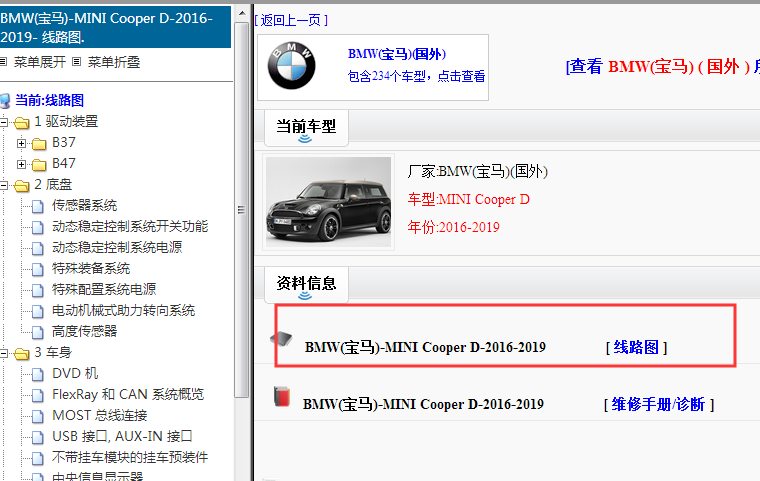Click the 菜单展开 list icon
This screenshot has width=760, height=481.
[x=3, y=62]
